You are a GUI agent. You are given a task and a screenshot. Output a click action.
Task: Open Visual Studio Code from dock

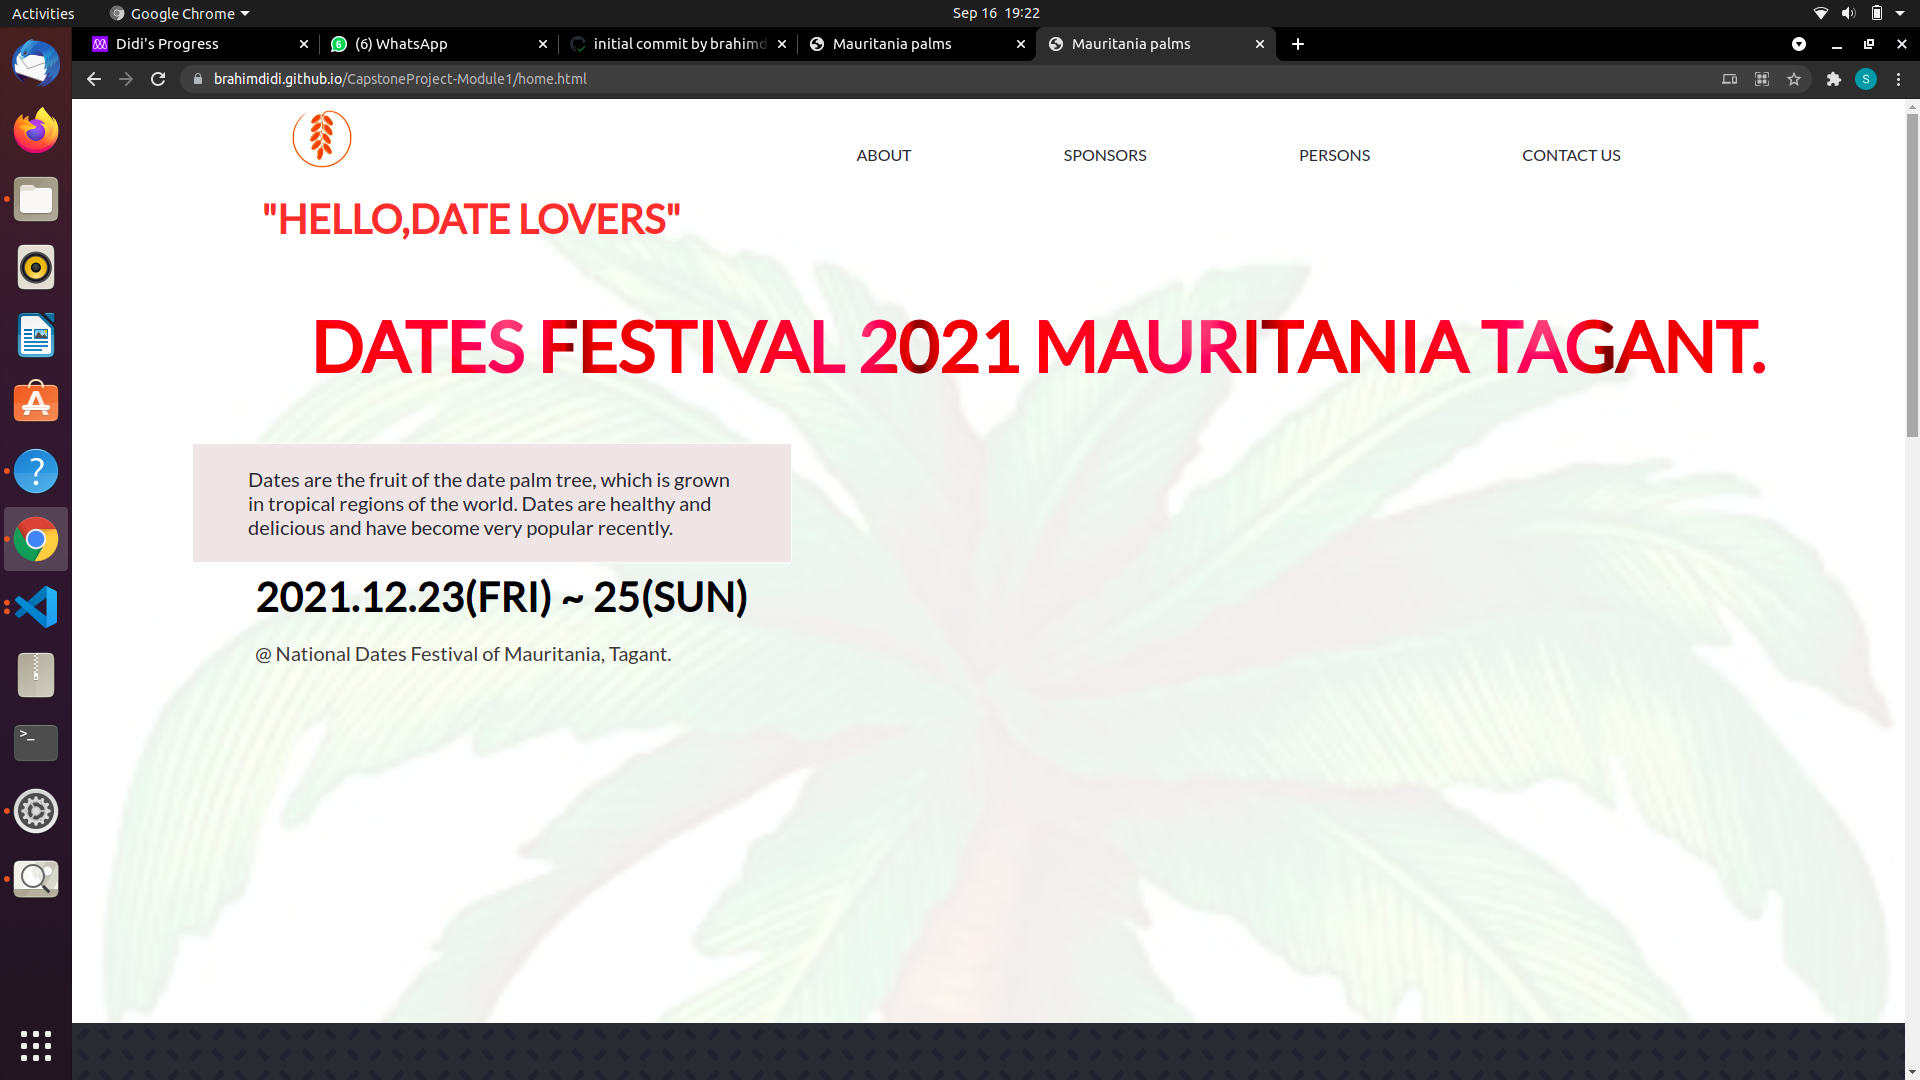tap(36, 607)
